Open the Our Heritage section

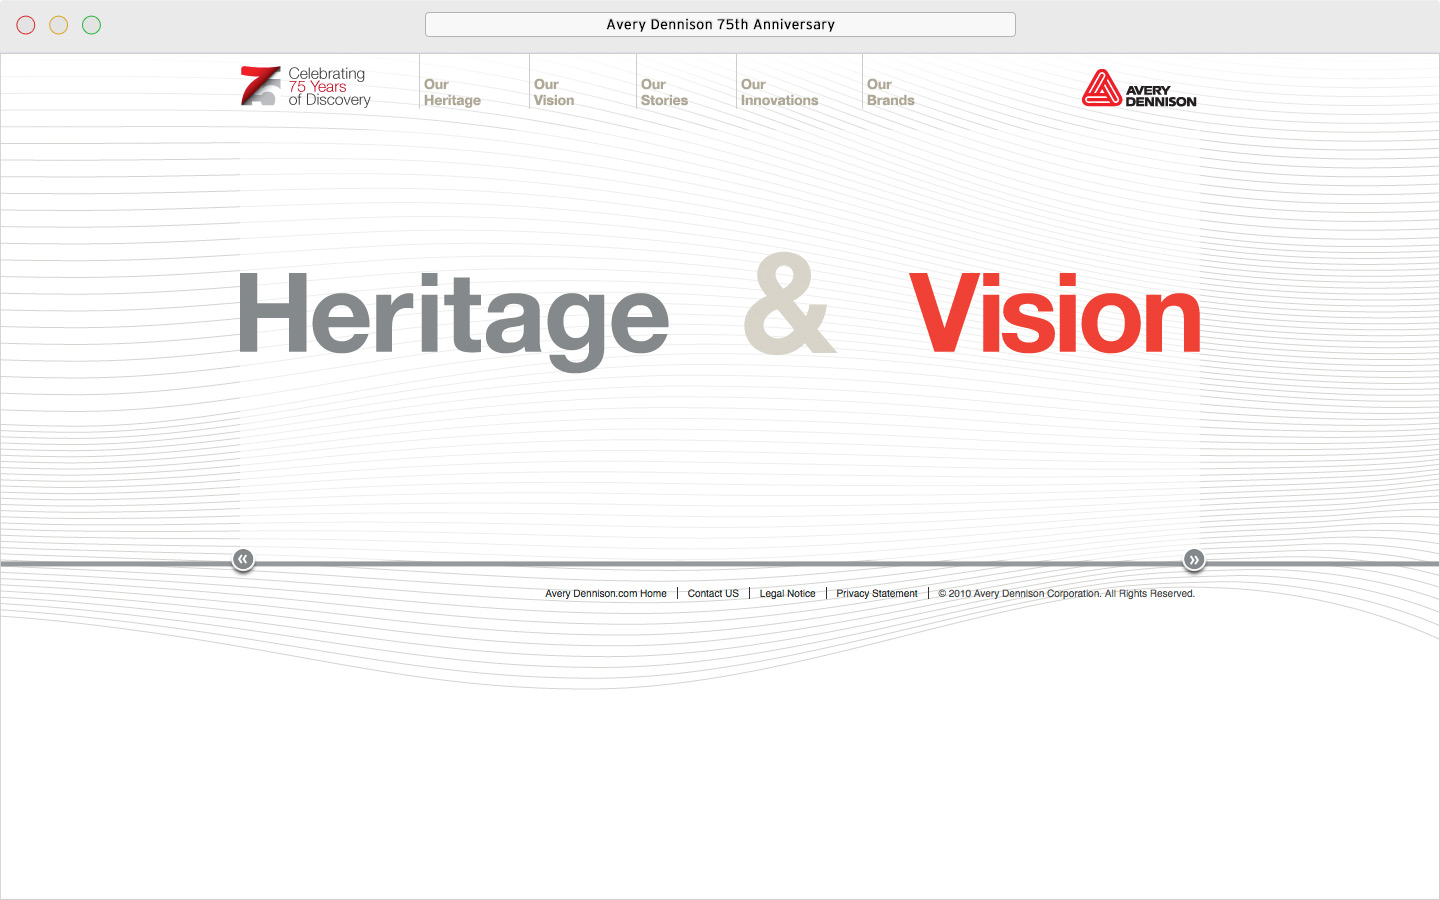pos(452,92)
